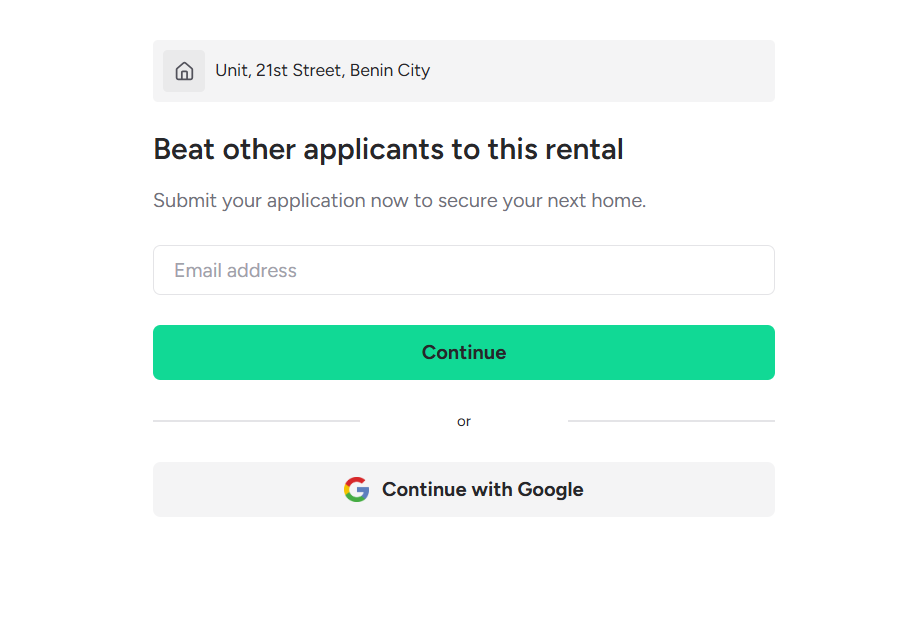920x624 pixels.
Task: Click the gray property address banner
Action: click(600, 71)
